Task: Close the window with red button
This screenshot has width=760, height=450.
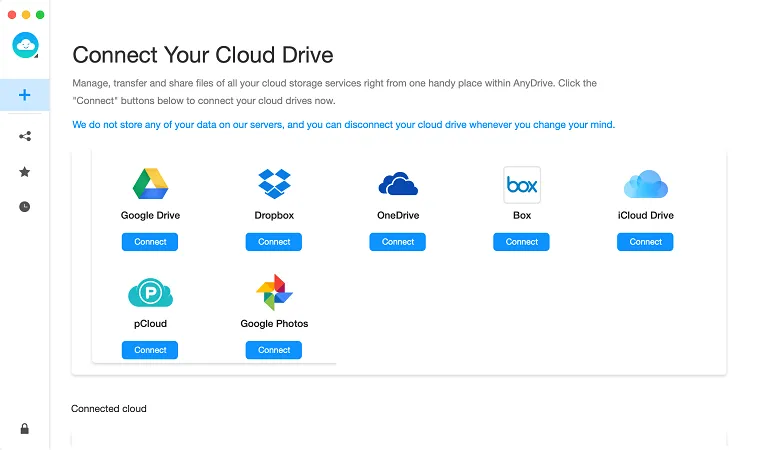Action: (12, 15)
